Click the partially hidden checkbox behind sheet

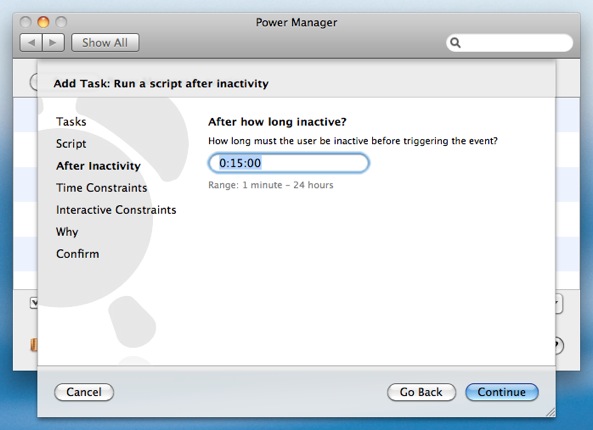[x=34, y=303]
